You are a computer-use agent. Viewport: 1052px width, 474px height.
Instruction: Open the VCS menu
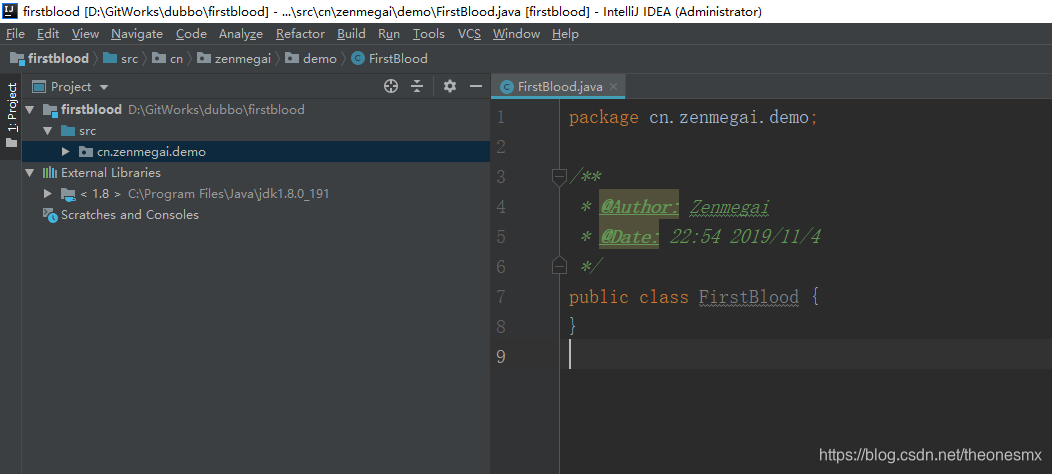pyautogui.click(x=469, y=34)
